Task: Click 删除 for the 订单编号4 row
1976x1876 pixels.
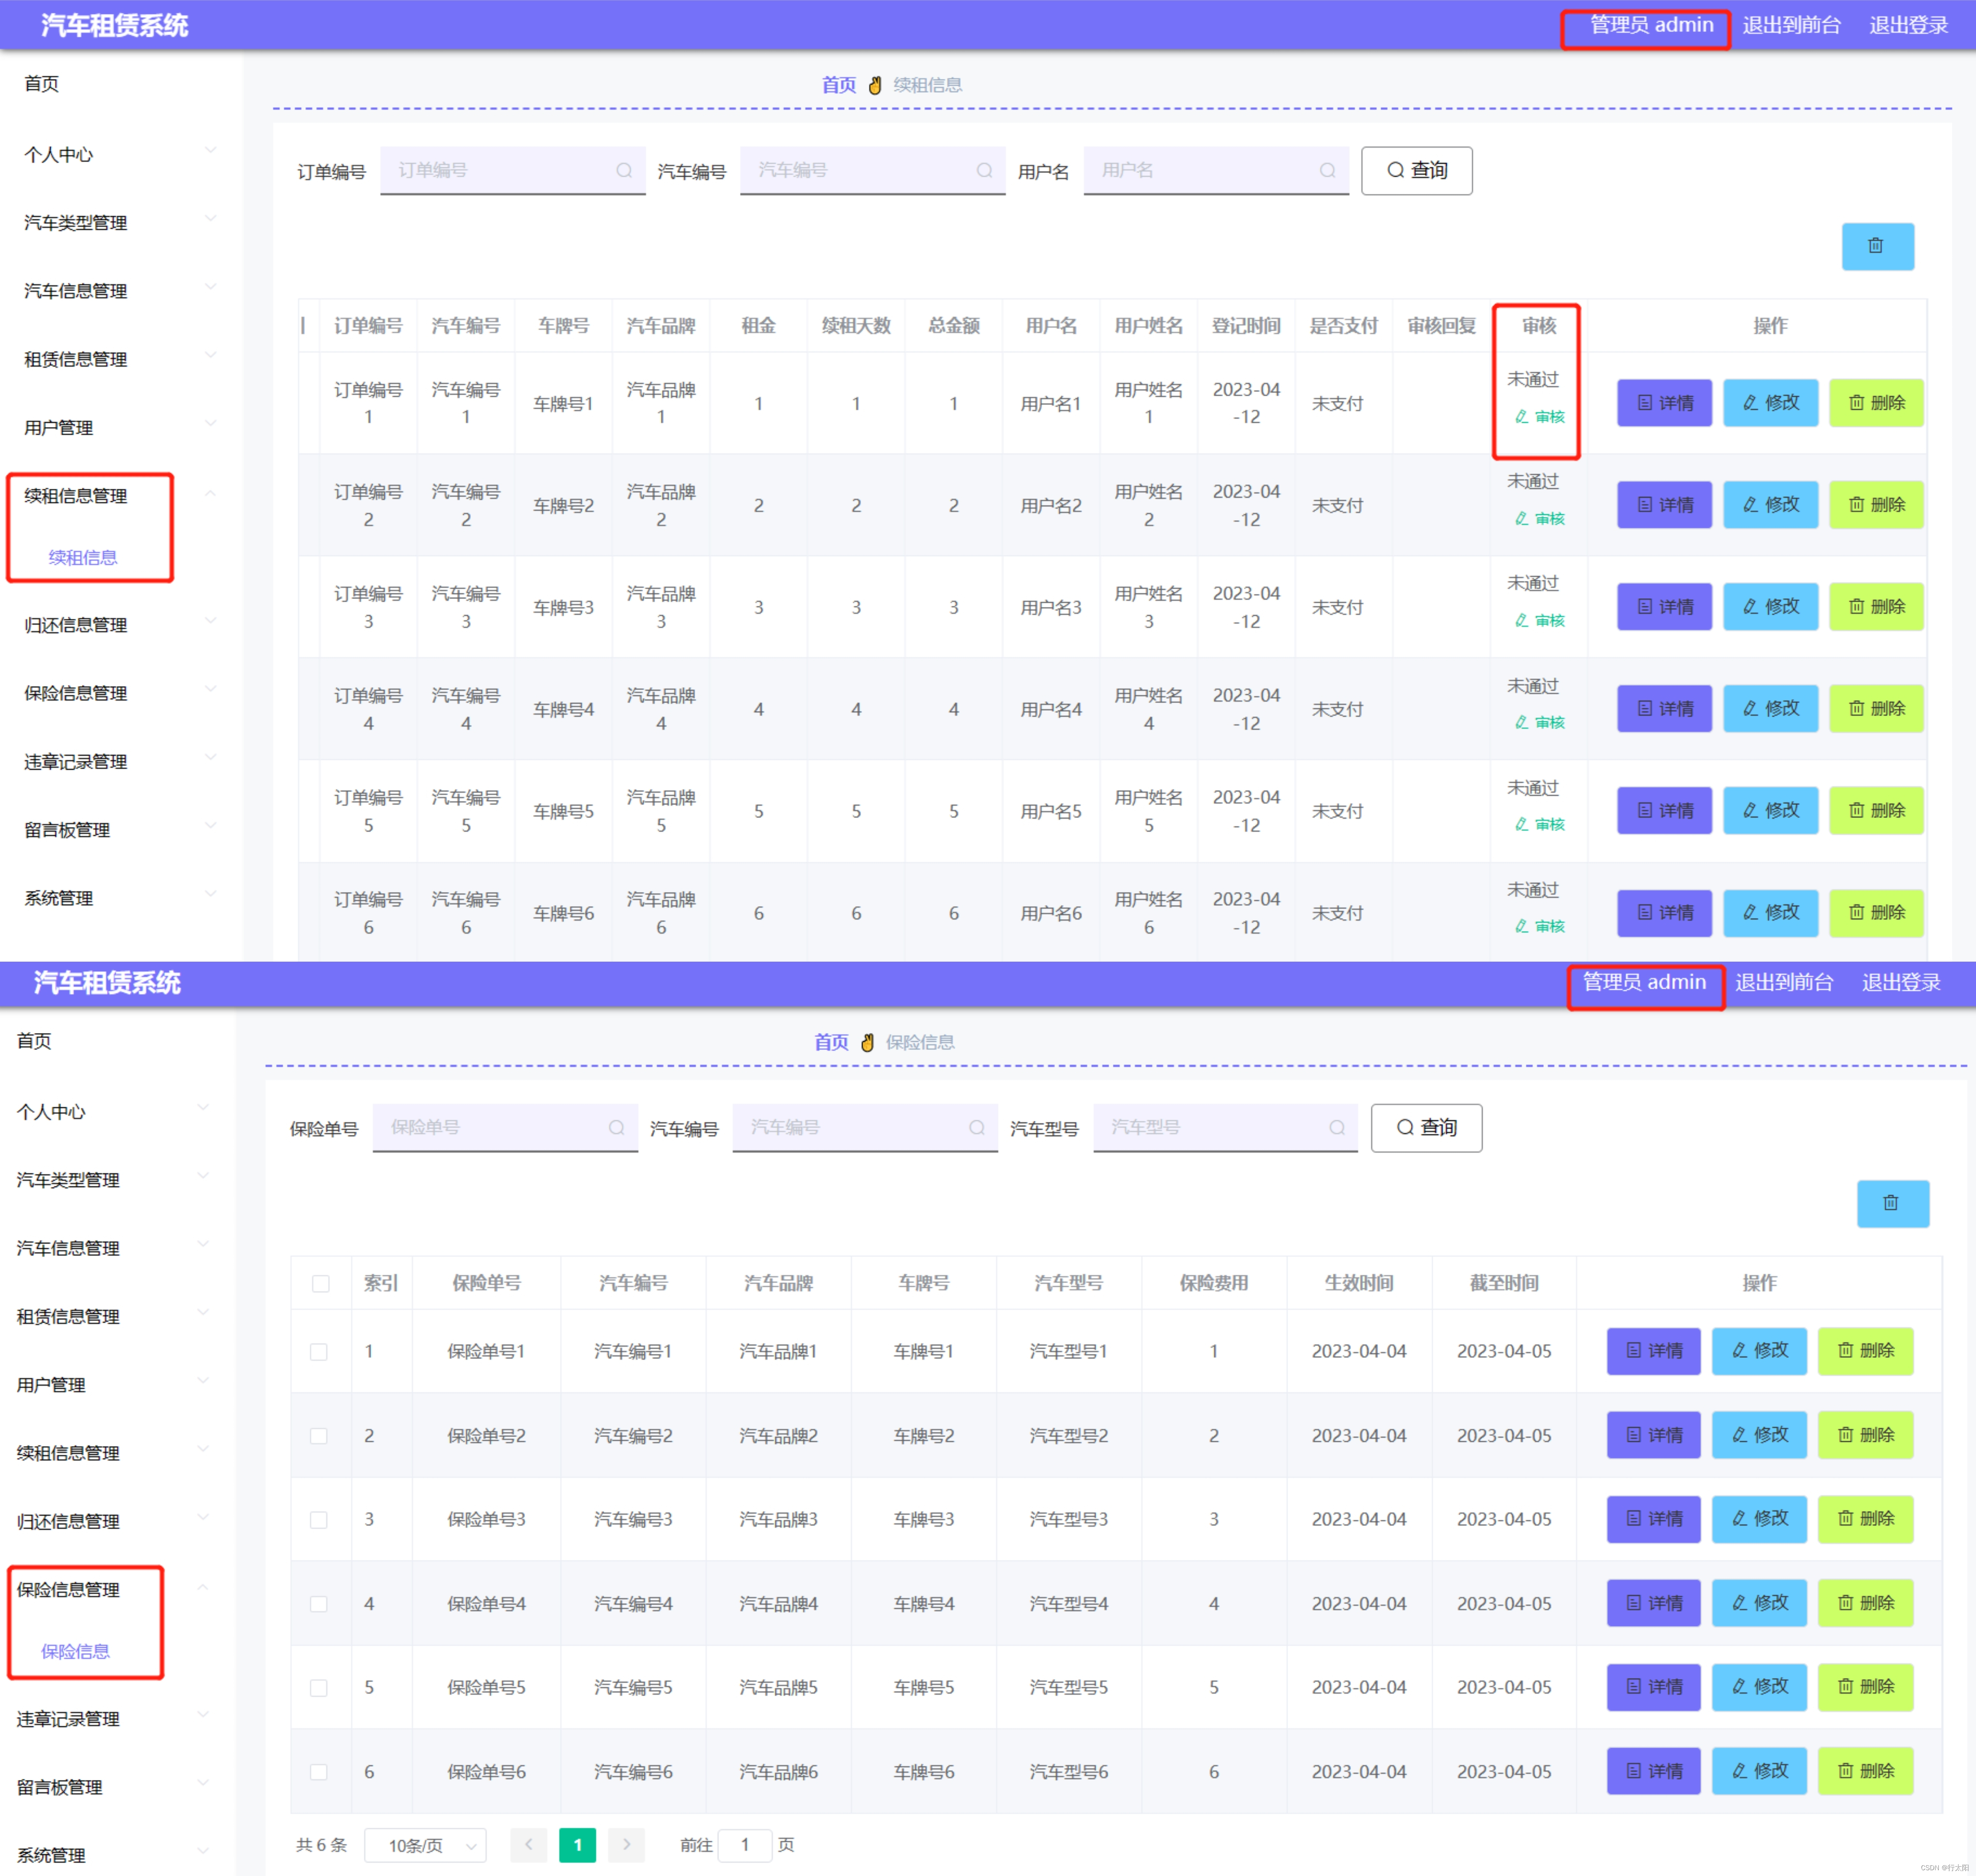Action: [x=1876, y=709]
